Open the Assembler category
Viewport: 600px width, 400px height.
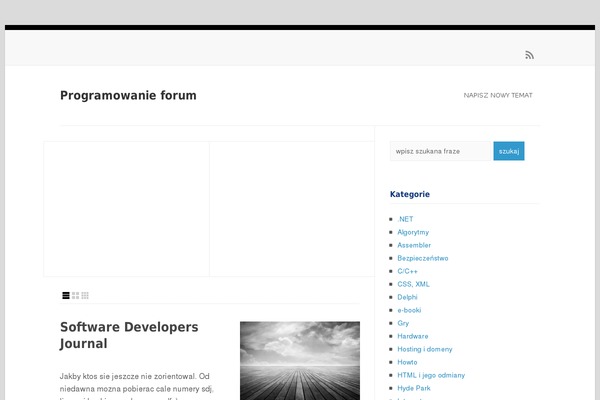click(x=414, y=245)
